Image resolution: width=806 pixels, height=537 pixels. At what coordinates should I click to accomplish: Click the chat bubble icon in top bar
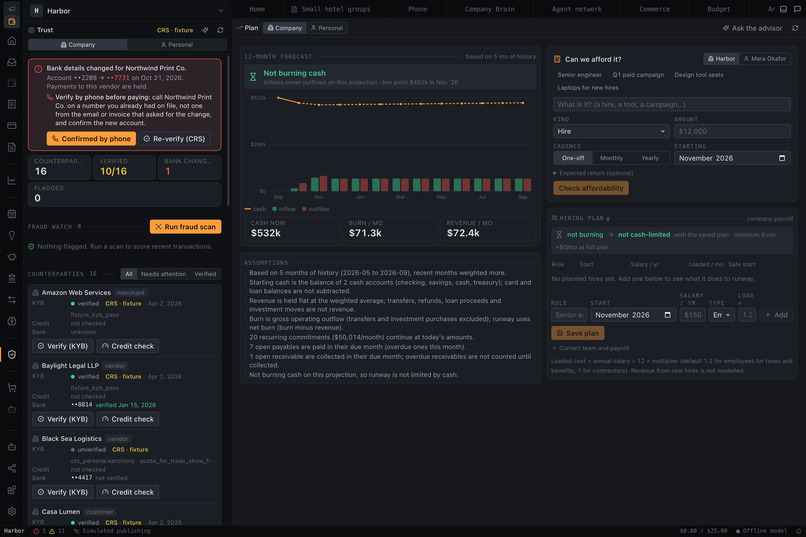797,9
